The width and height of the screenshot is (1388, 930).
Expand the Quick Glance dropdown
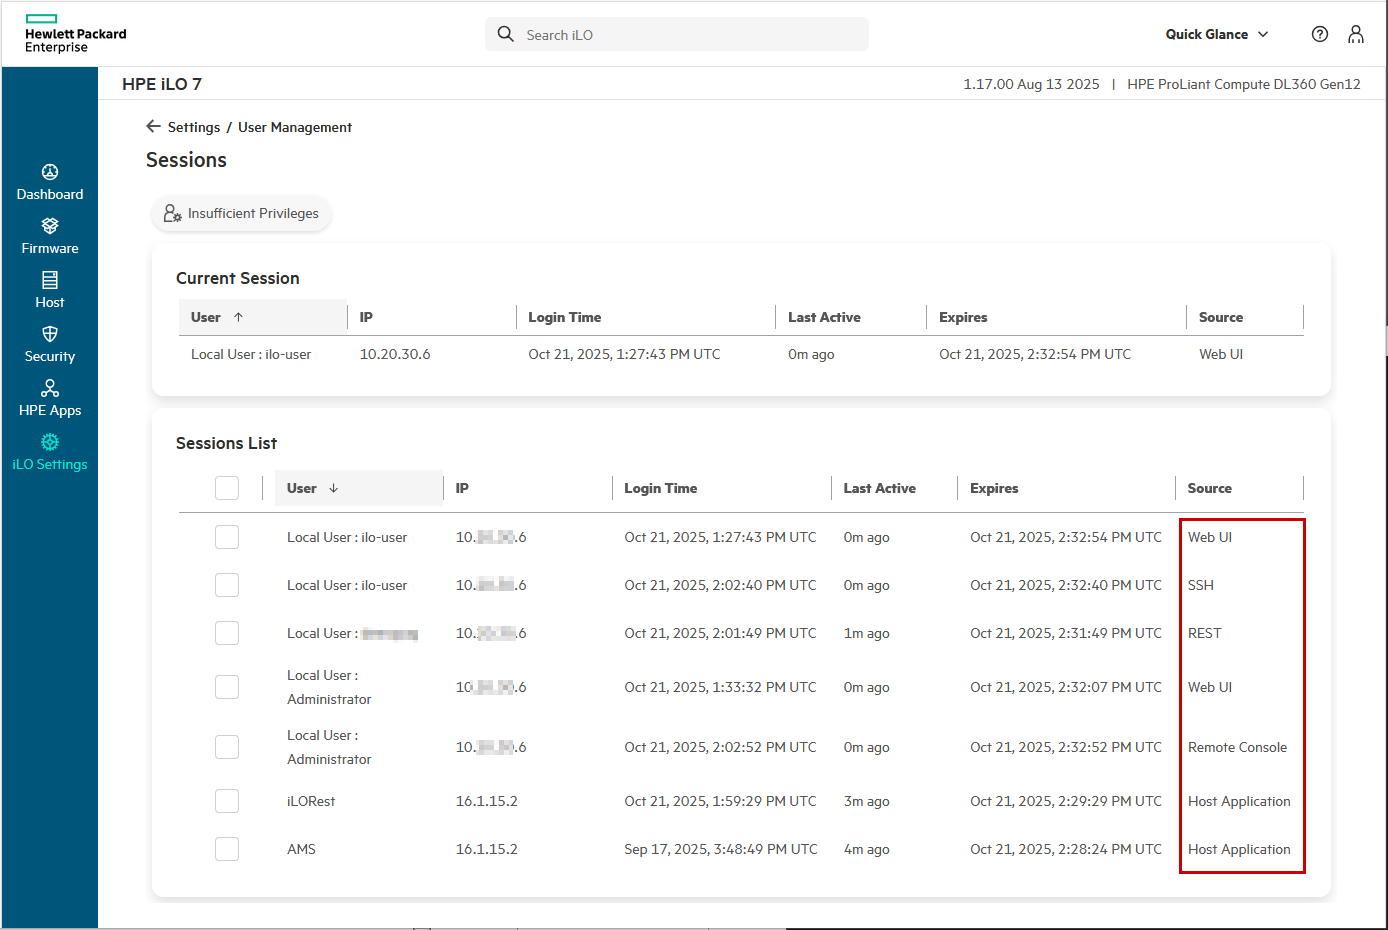point(1217,34)
